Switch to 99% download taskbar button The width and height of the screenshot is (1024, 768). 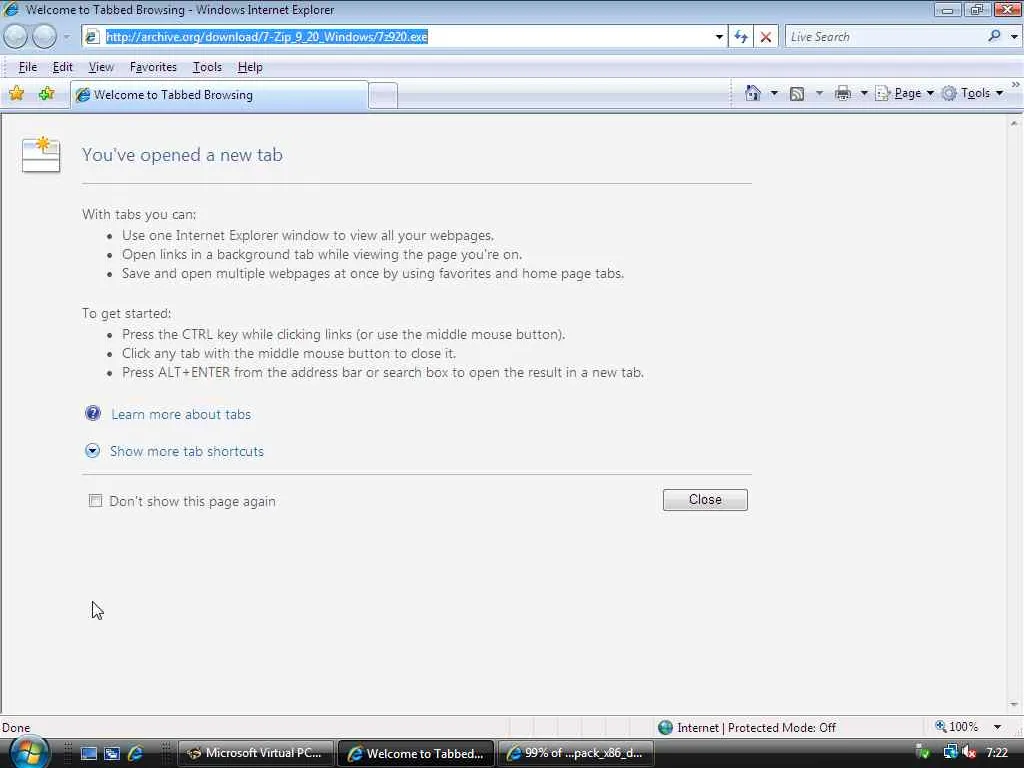[576, 753]
